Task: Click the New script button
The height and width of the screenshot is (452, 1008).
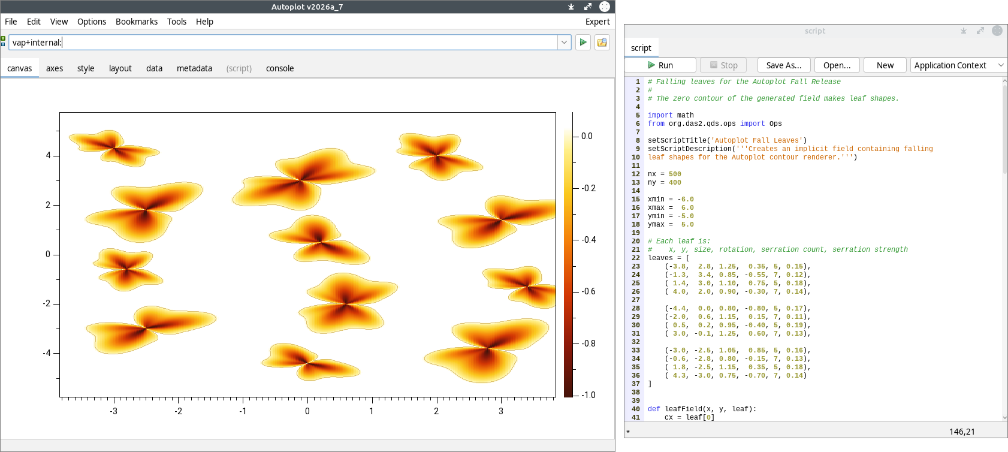Action: click(885, 65)
